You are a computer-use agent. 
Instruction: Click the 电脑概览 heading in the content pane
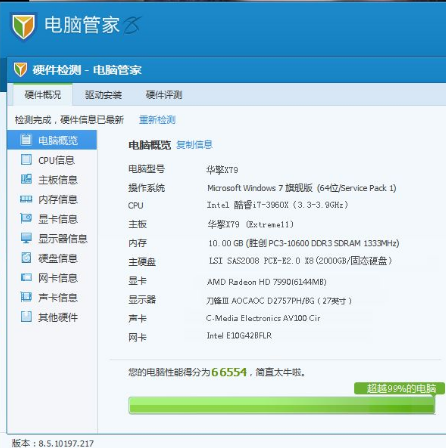[149, 145]
